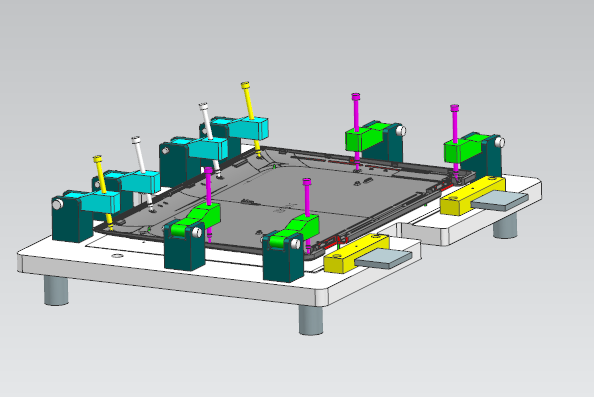Select the white pivot pin on the rear-center green clamp pillar
Image resolution: width=594 pixels, height=397 pixels.
coord(401,131)
